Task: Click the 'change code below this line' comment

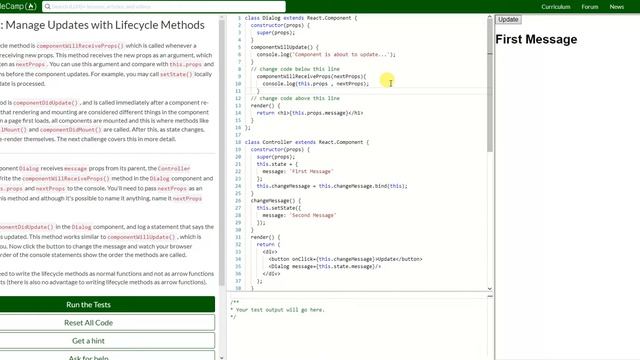Action: point(295,69)
